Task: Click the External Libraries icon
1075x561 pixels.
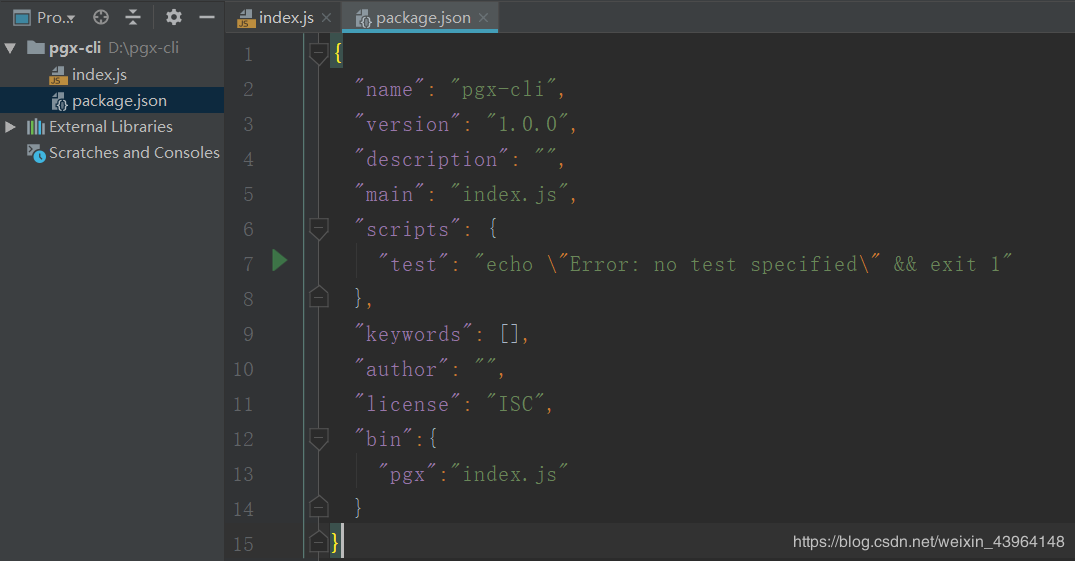Action: click(36, 127)
